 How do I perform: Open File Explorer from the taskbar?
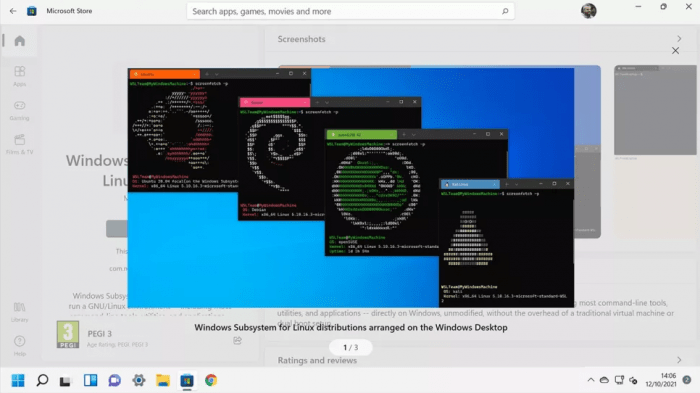pos(162,380)
